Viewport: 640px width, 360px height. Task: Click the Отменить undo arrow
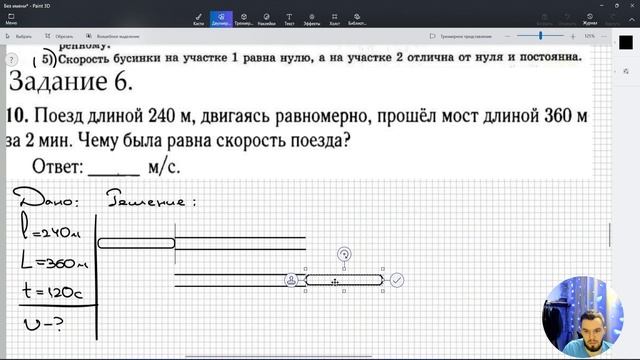pos(567,19)
